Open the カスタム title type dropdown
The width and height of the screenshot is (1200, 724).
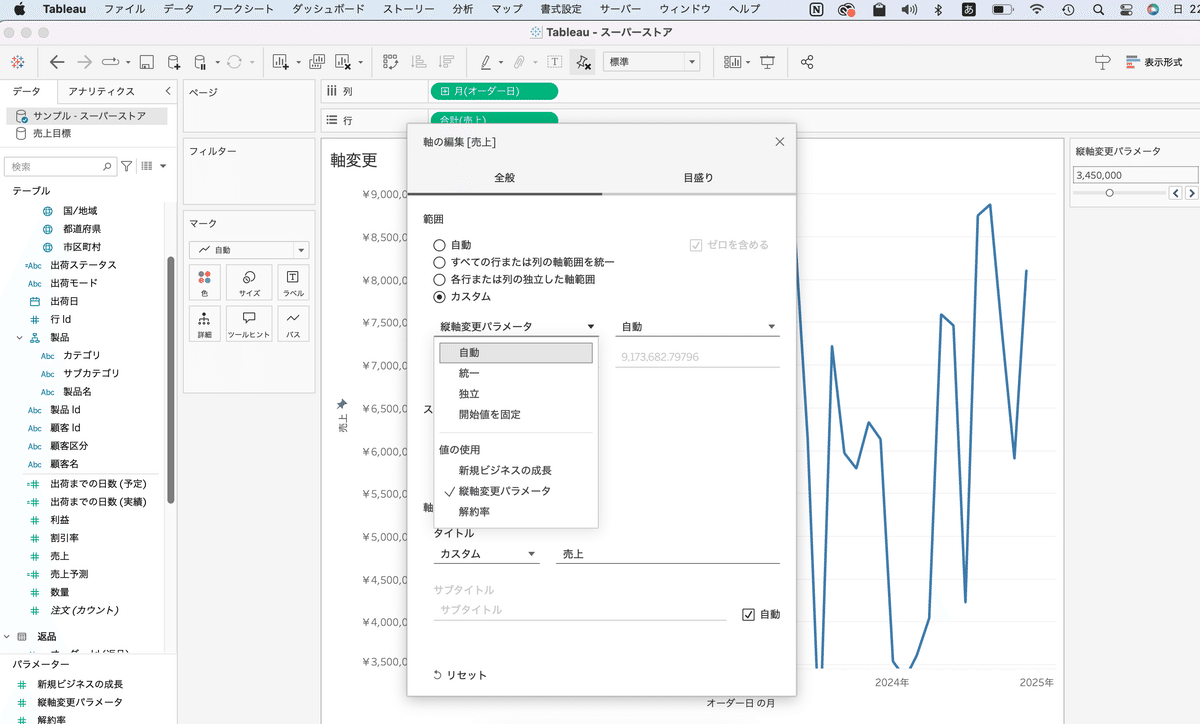487,553
